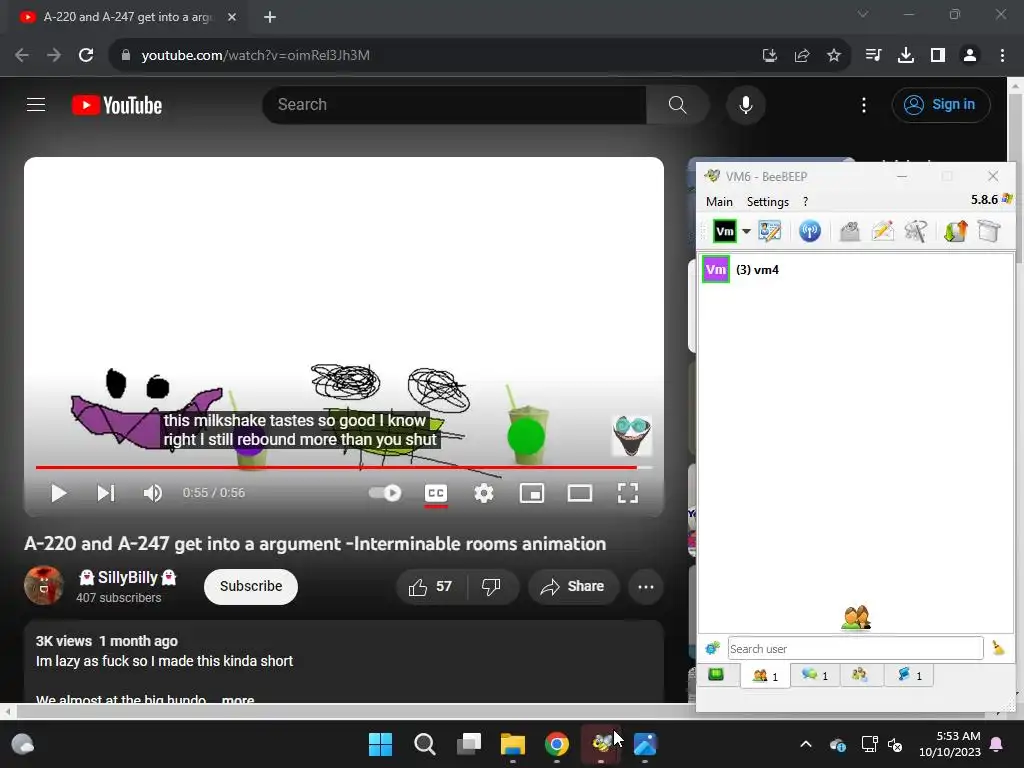Reload the page in Chrome
The width and height of the screenshot is (1024, 768).
[x=86, y=56]
